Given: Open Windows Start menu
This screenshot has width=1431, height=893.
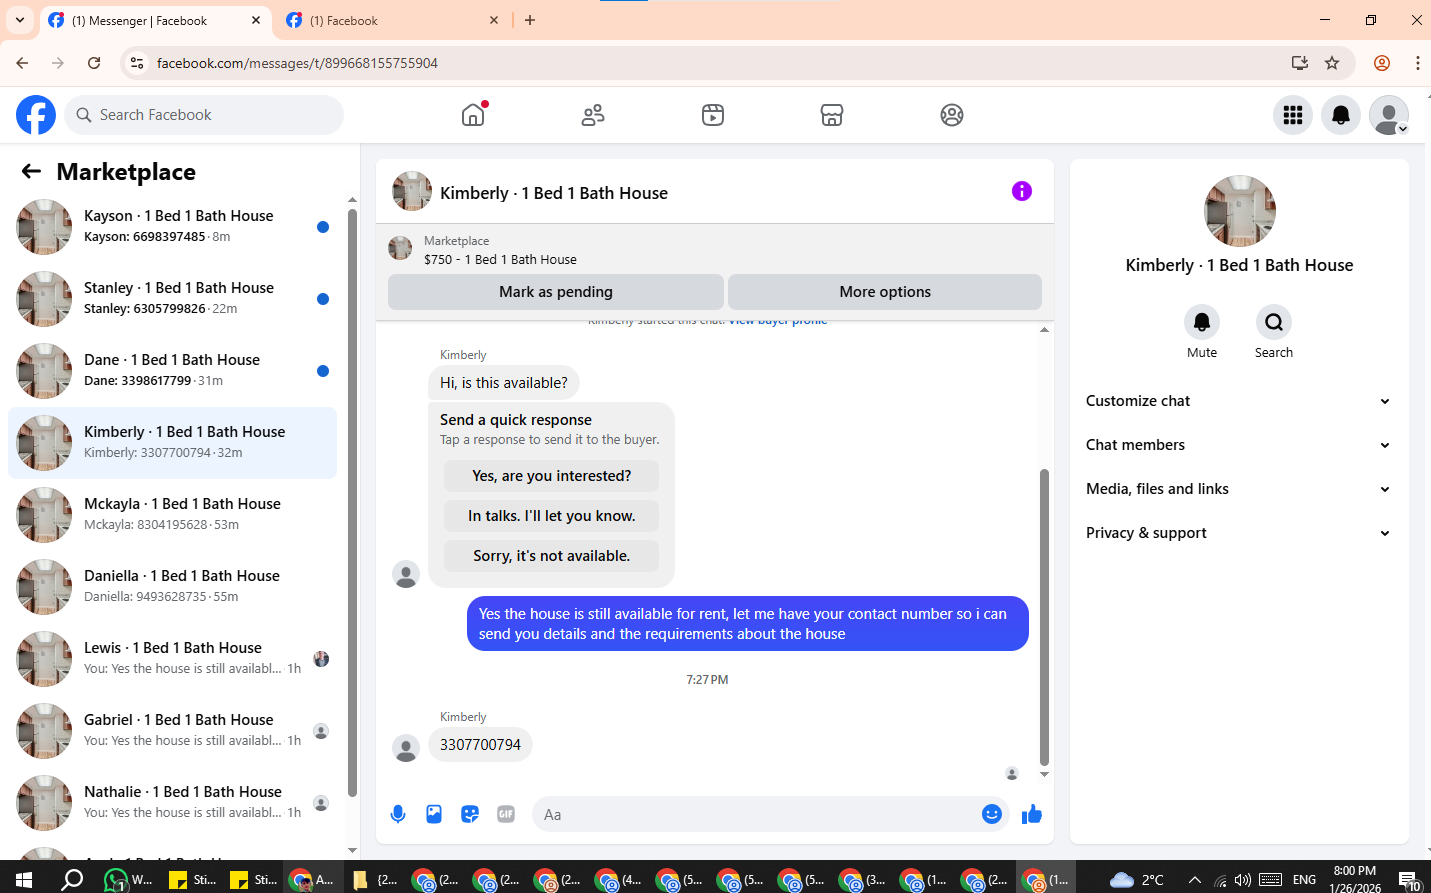Looking at the screenshot, I should (x=24, y=880).
